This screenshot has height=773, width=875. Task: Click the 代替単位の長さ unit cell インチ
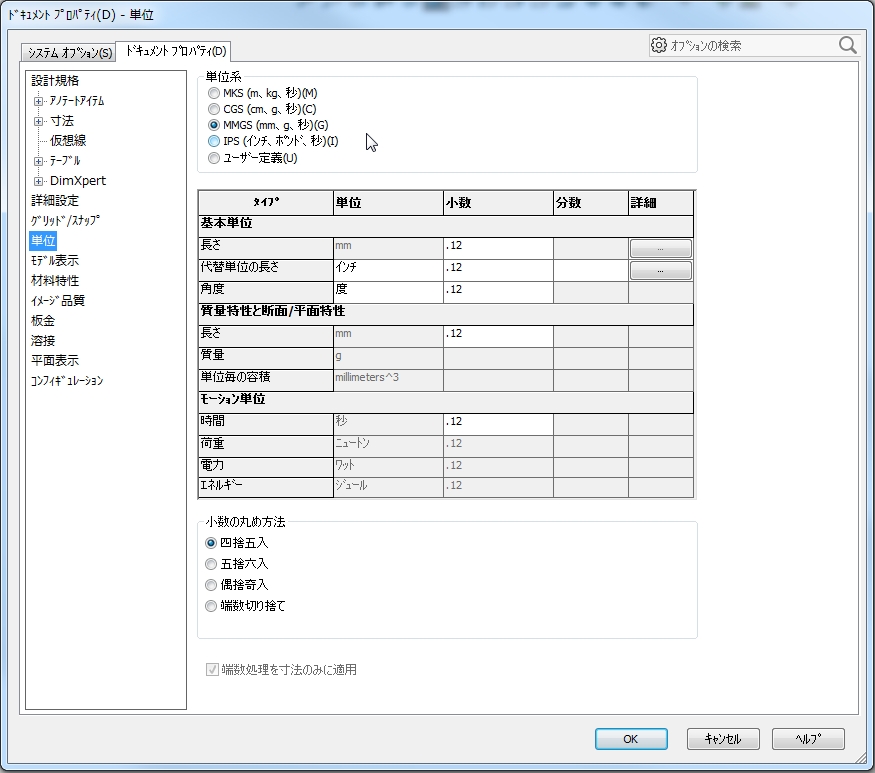pos(387,269)
